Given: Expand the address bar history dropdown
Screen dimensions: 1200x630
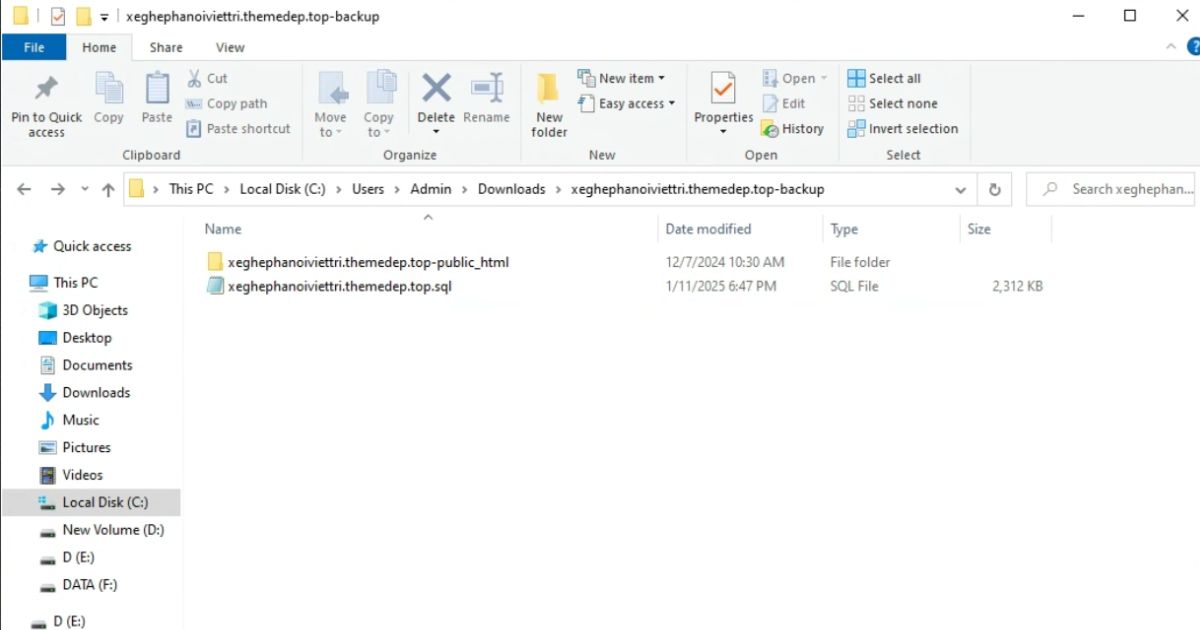Looking at the screenshot, I should pyautogui.click(x=960, y=189).
